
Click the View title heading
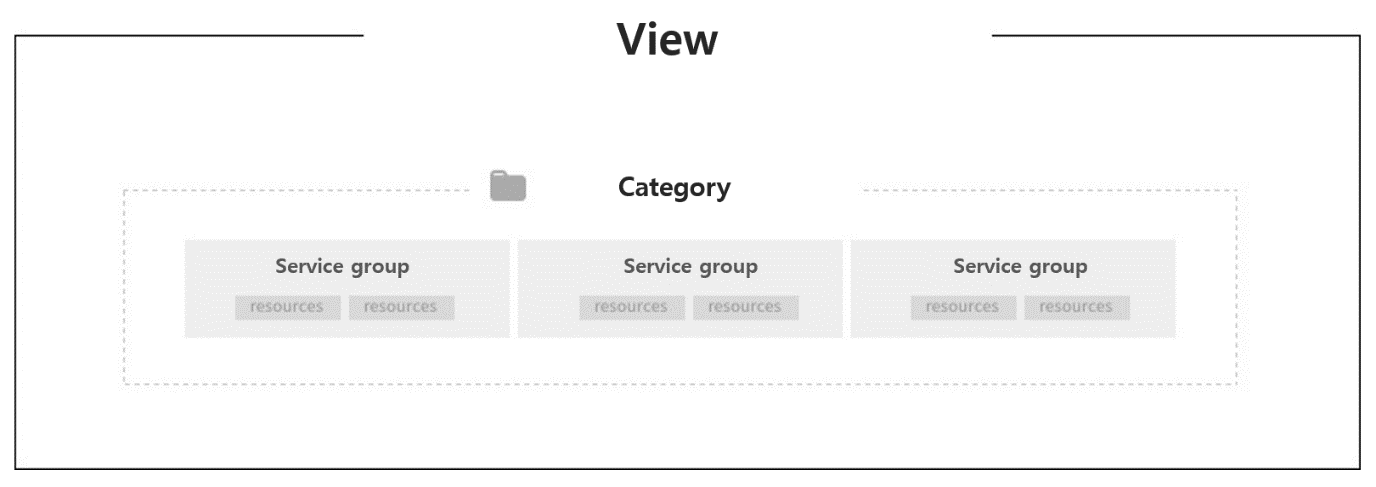click(667, 40)
